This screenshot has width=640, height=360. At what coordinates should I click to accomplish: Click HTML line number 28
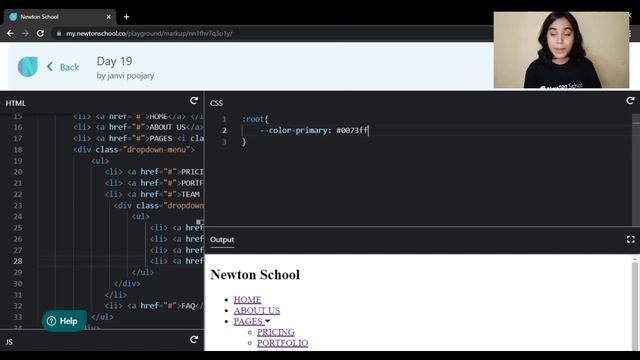(18, 261)
